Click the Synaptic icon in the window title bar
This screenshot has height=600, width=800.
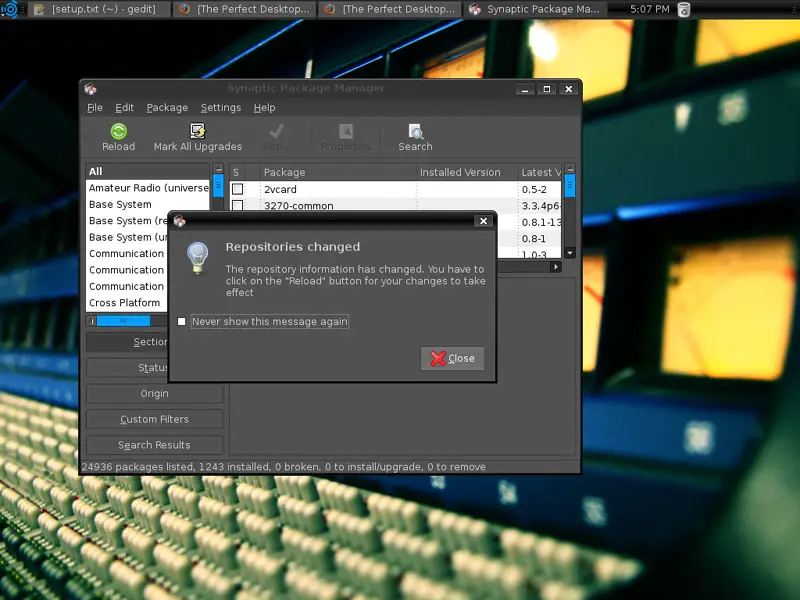[x=91, y=89]
